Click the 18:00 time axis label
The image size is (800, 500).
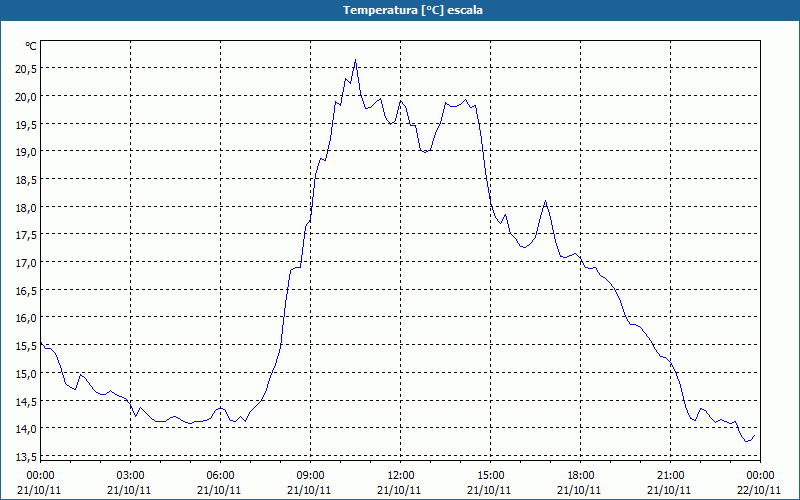pyautogui.click(x=581, y=476)
